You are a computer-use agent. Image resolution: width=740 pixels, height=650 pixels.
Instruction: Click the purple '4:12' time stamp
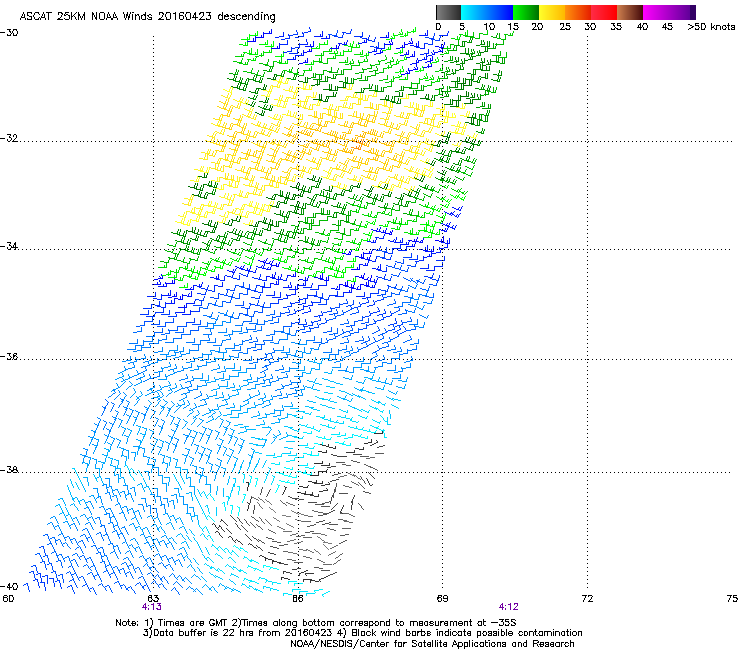(508, 607)
